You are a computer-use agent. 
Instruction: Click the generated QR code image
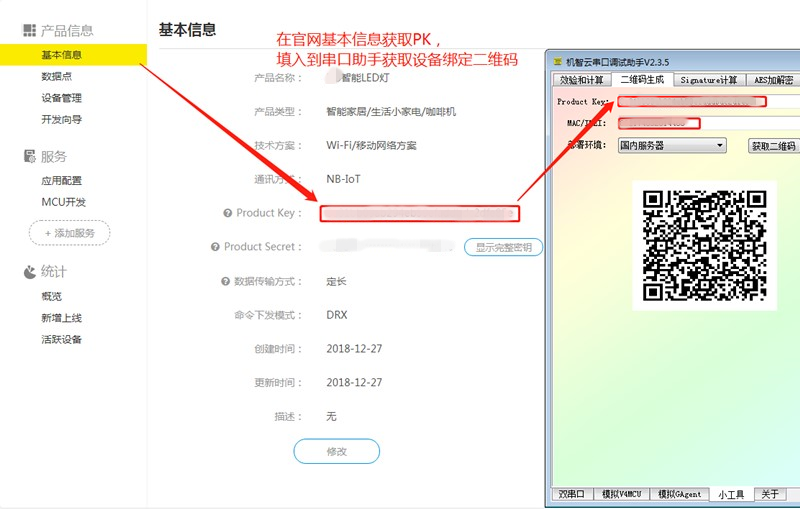[704, 245]
